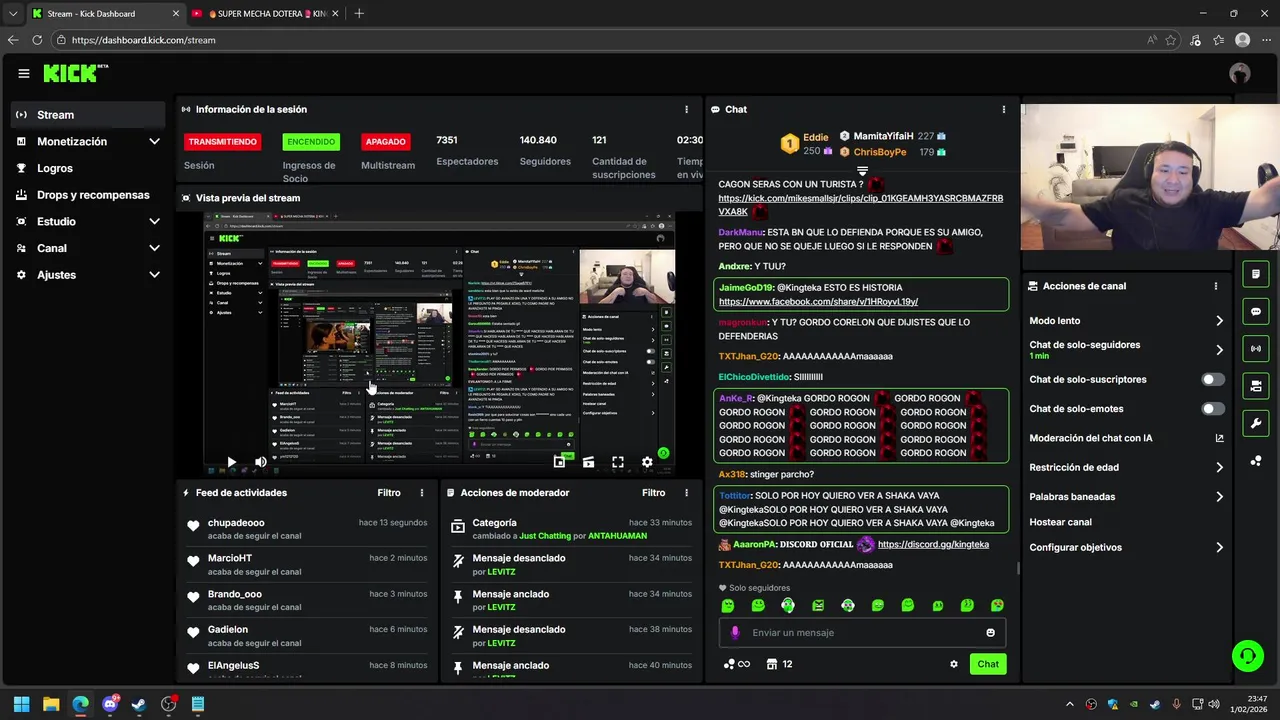The height and width of the screenshot is (720, 1280).
Task: Open the Filtro button in moderator actions
Action: tap(653, 493)
